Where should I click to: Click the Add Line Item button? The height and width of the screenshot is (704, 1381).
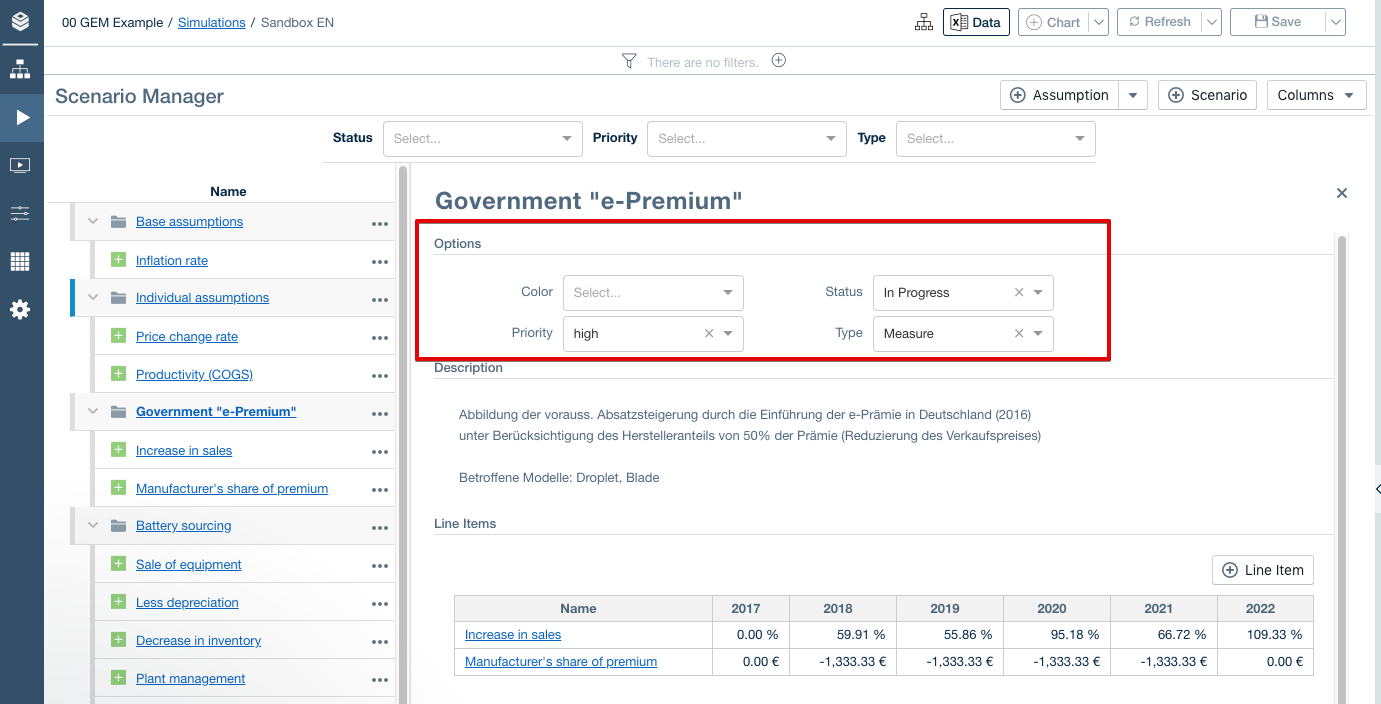1262,570
